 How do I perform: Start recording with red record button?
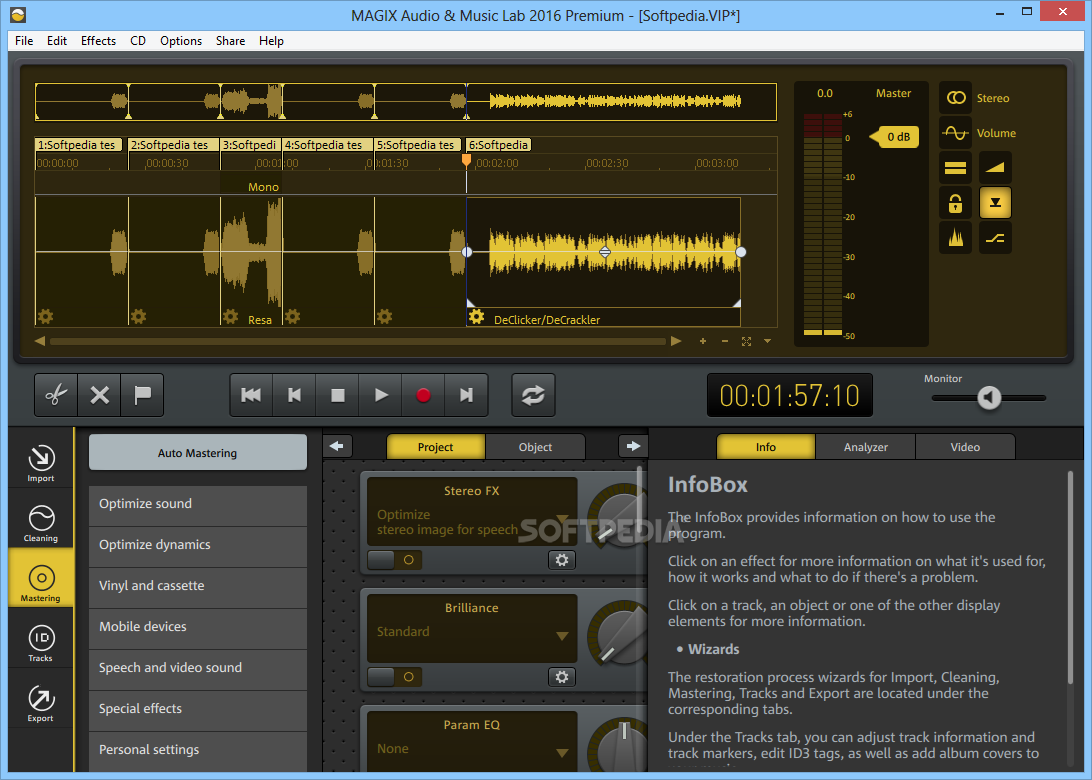click(423, 395)
